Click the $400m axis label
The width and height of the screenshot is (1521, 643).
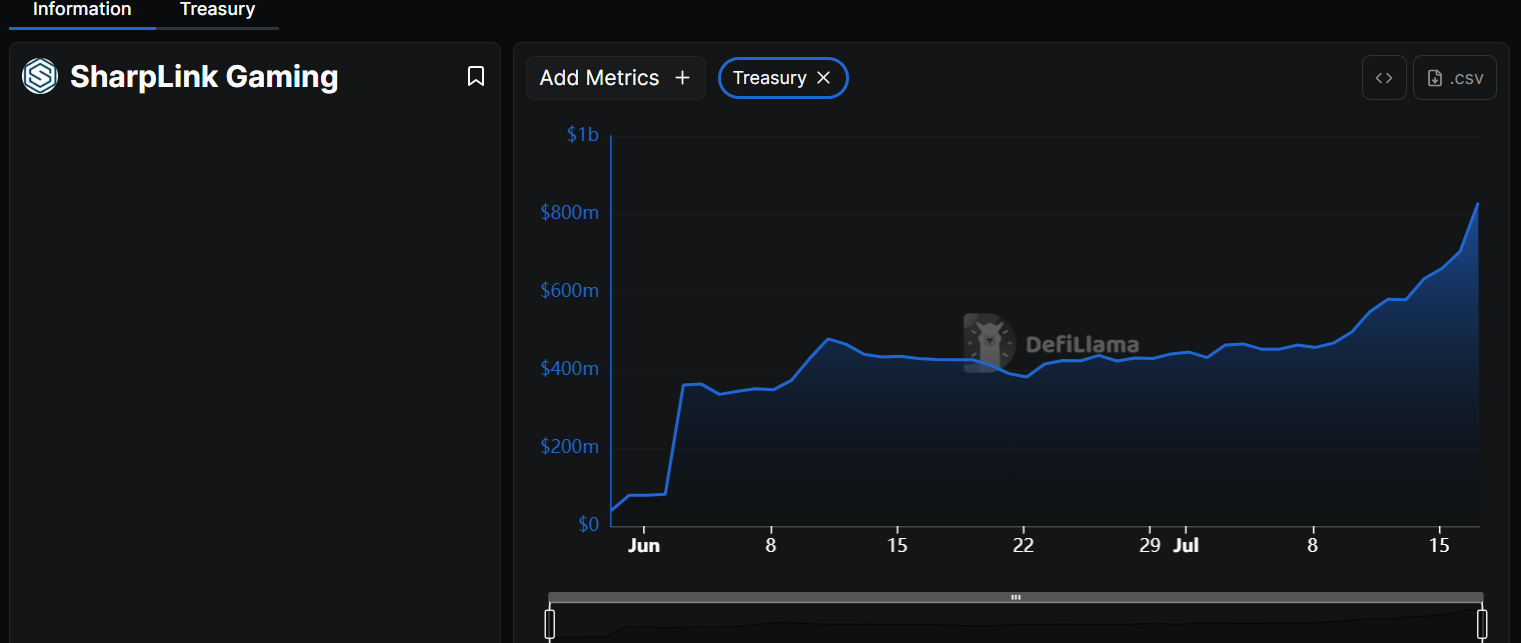tap(570, 369)
